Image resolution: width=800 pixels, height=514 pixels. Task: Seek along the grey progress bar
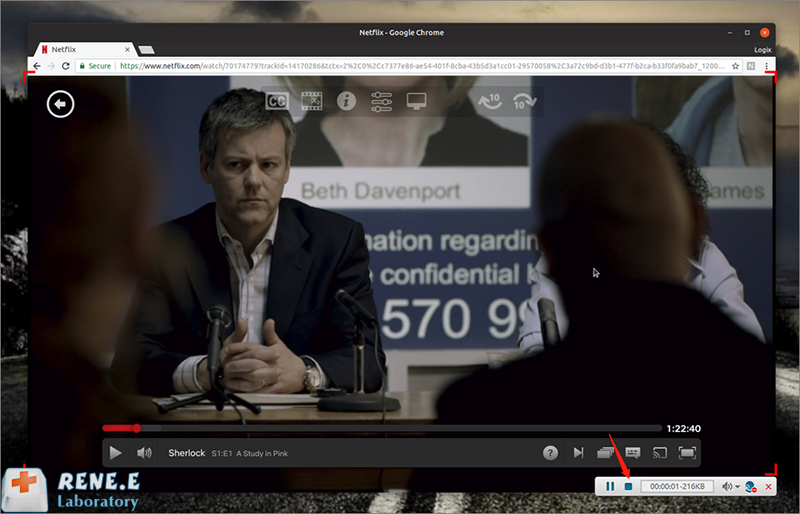click(x=382, y=428)
